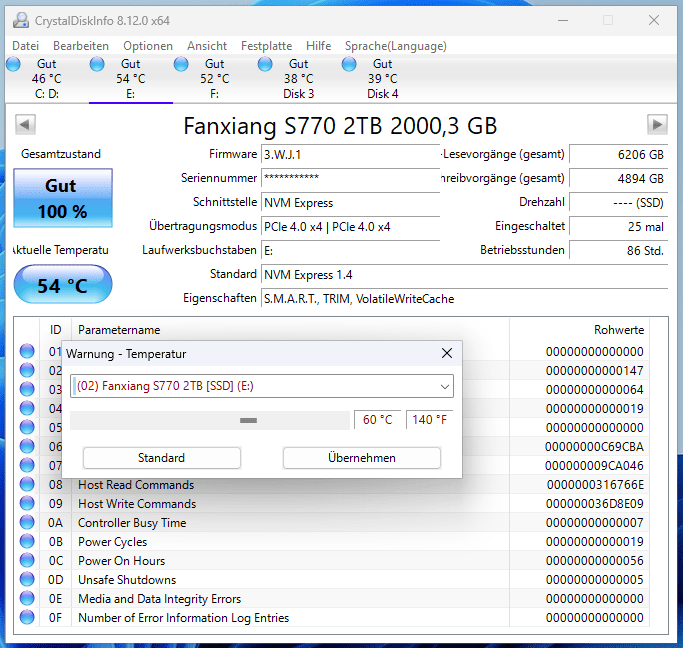Click raw value 000000036D8E09
The image size is (683, 648).
pyautogui.click(x=595, y=503)
